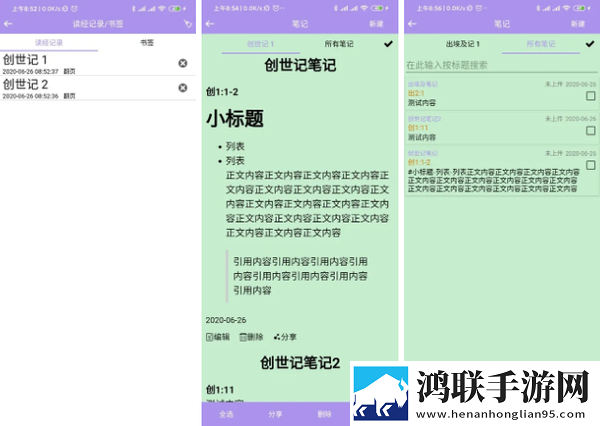
Task: Check the box for 创世记笔记2 note
Action: point(591,131)
